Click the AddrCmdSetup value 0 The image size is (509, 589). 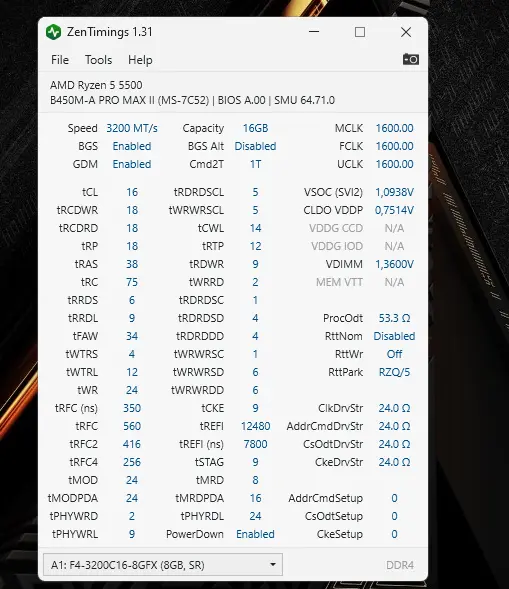tap(394, 498)
